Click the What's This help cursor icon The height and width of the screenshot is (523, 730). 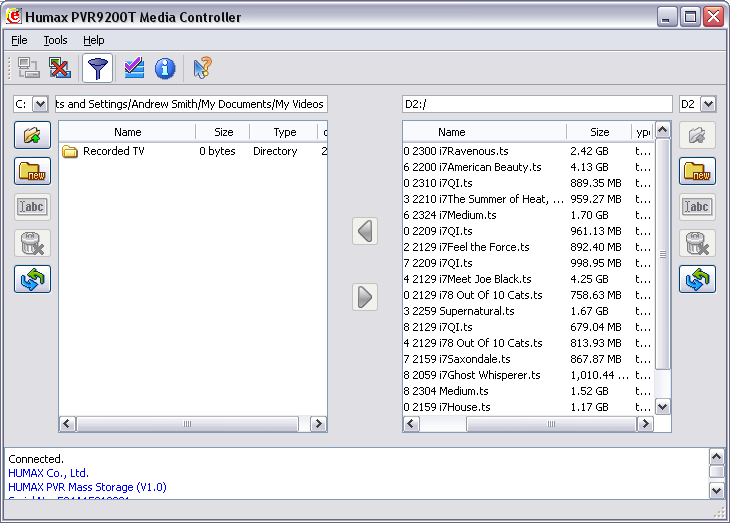(x=203, y=68)
